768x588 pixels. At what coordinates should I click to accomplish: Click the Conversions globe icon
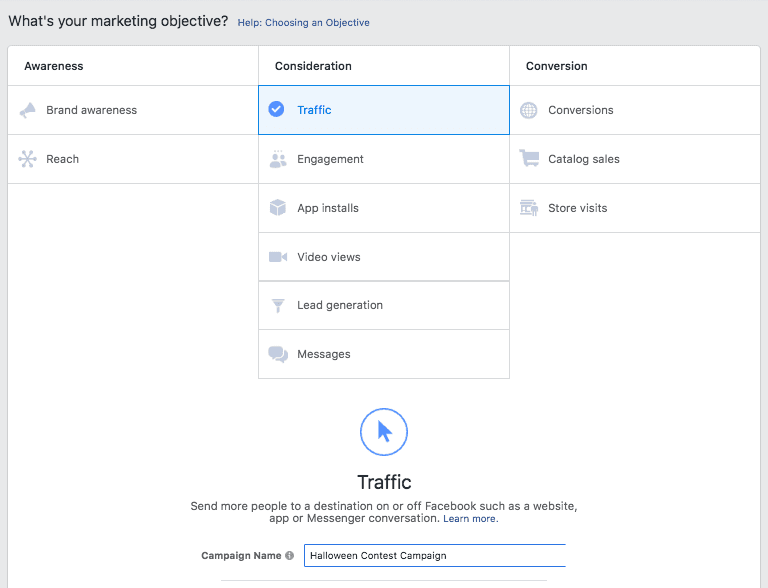[x=529, y=111]
